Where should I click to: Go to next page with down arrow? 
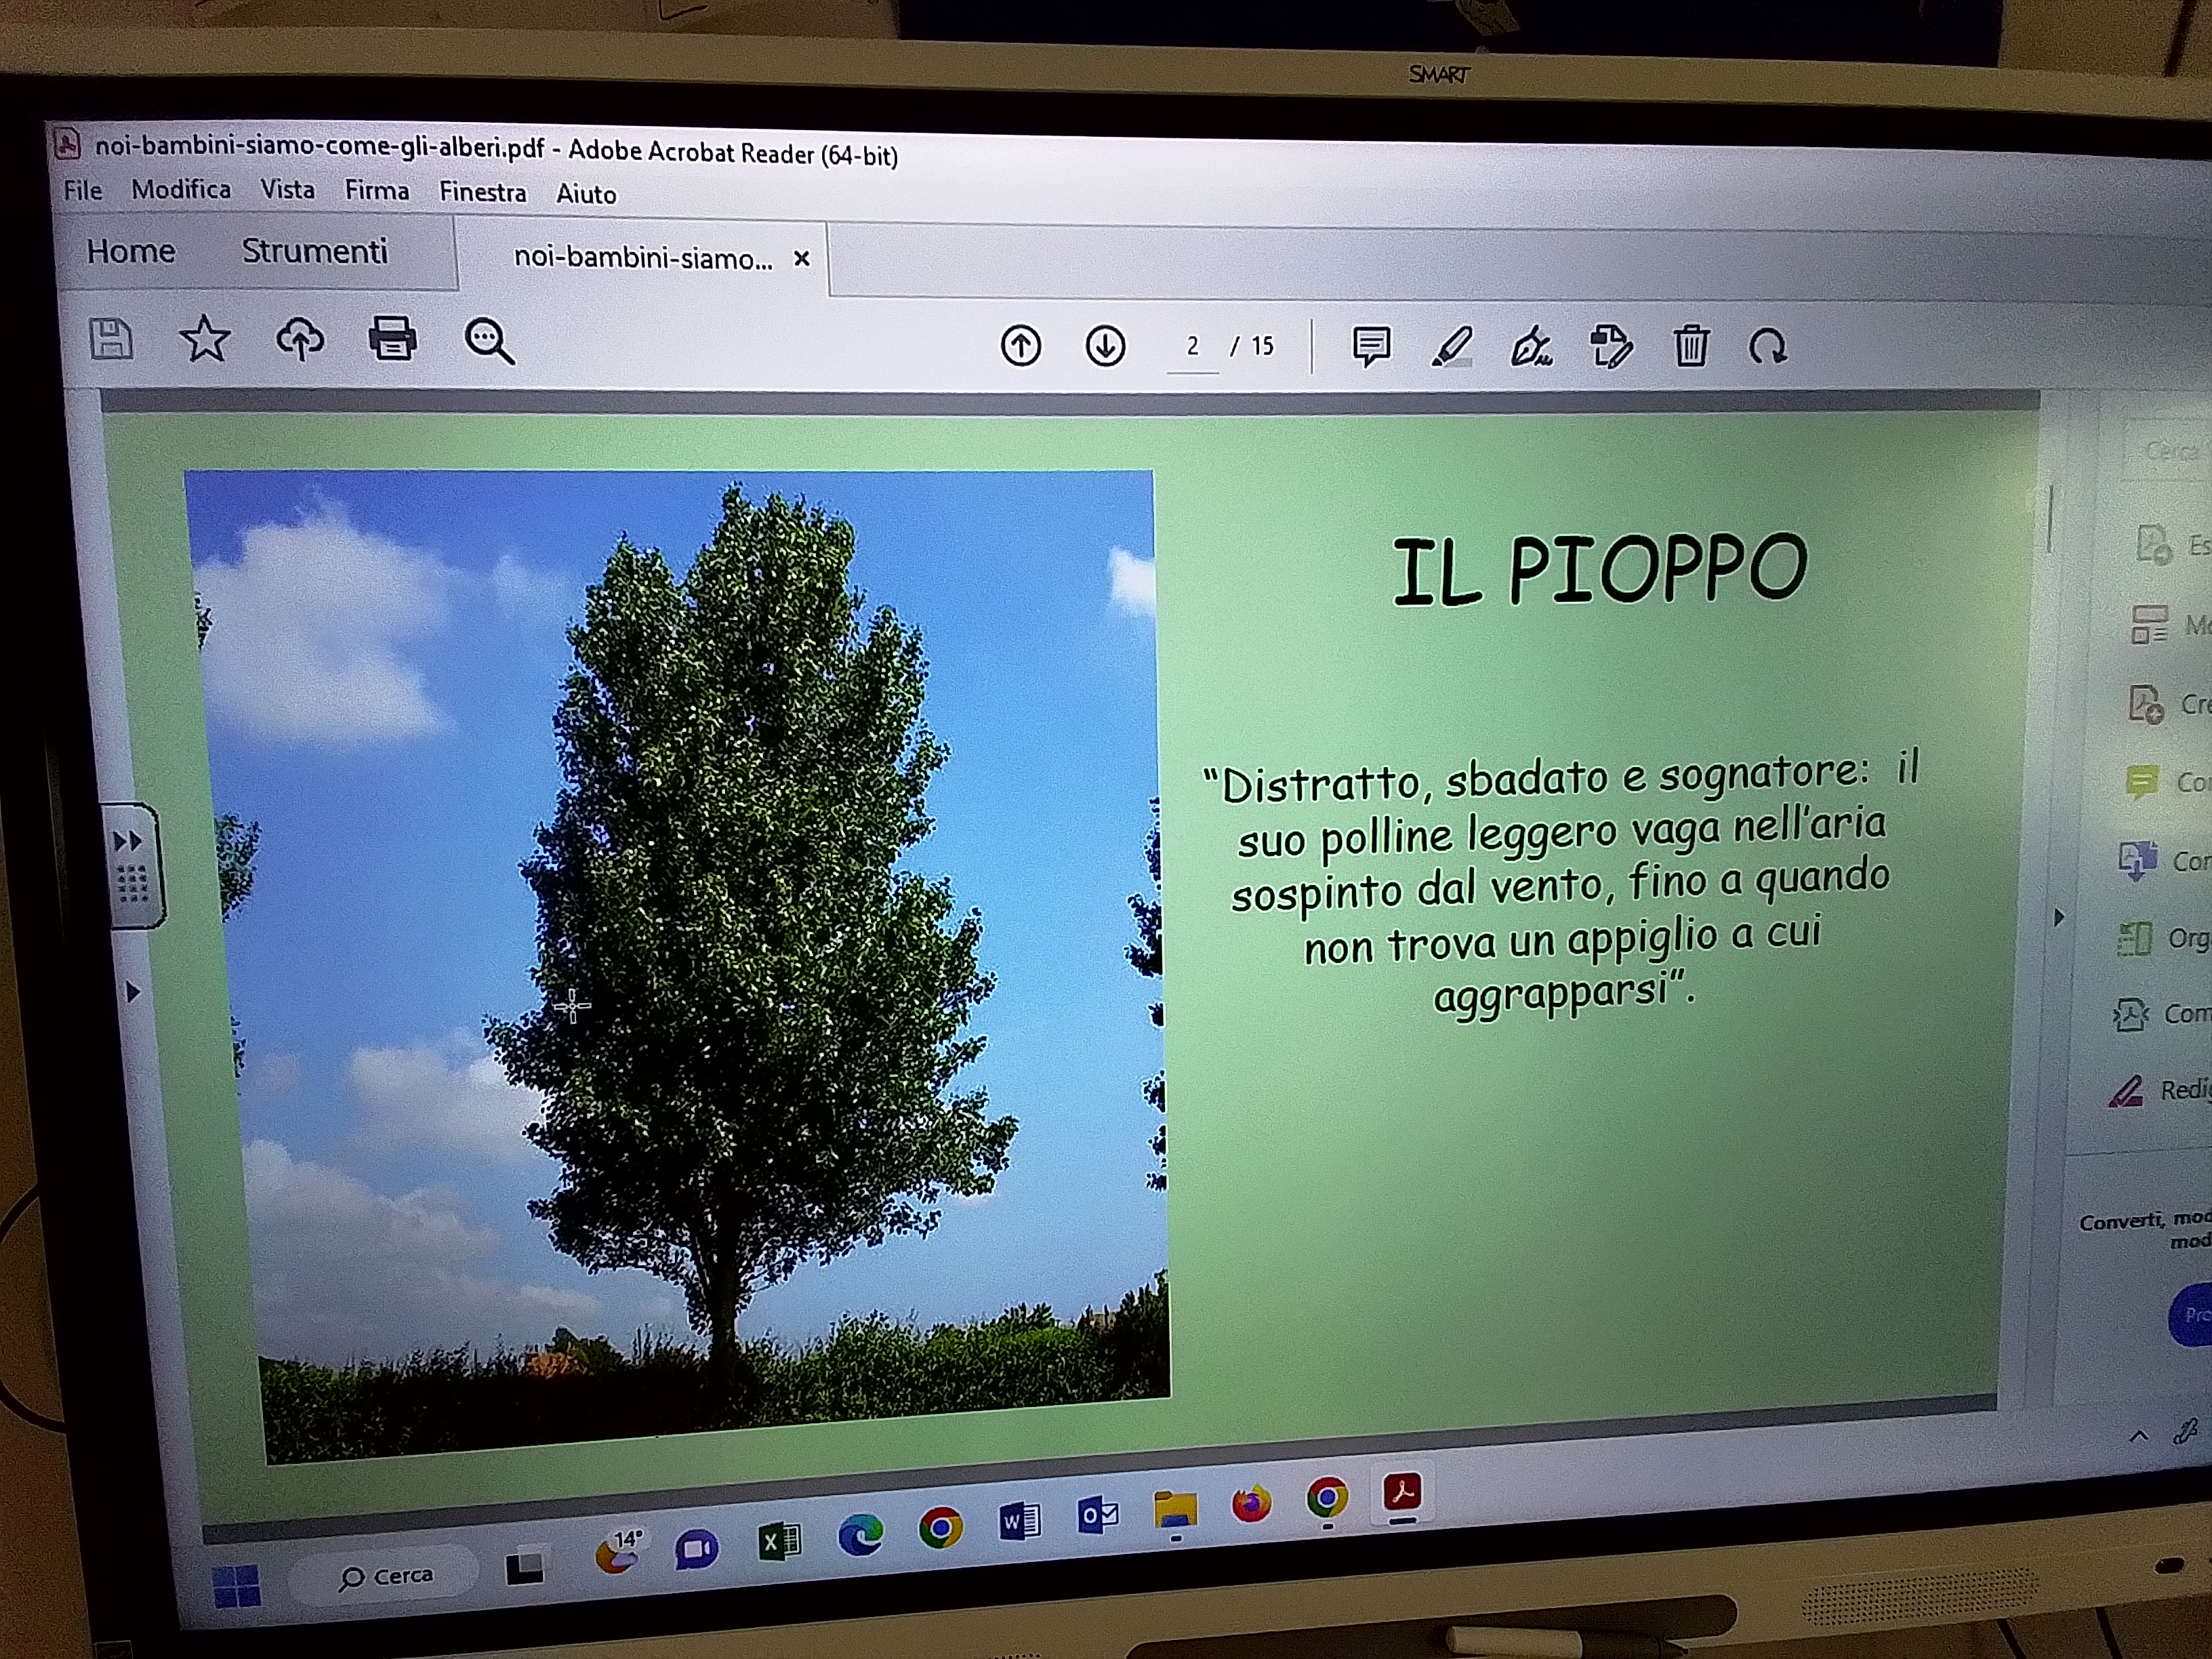[x=1105, y=346]
